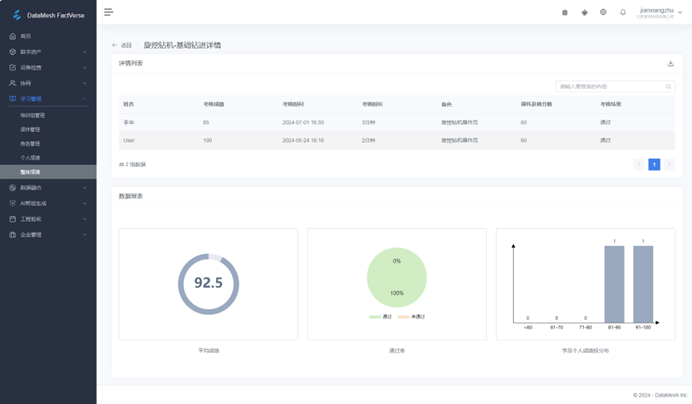Open the notification bell icon

pyautogui.click(x=622, y=13)
